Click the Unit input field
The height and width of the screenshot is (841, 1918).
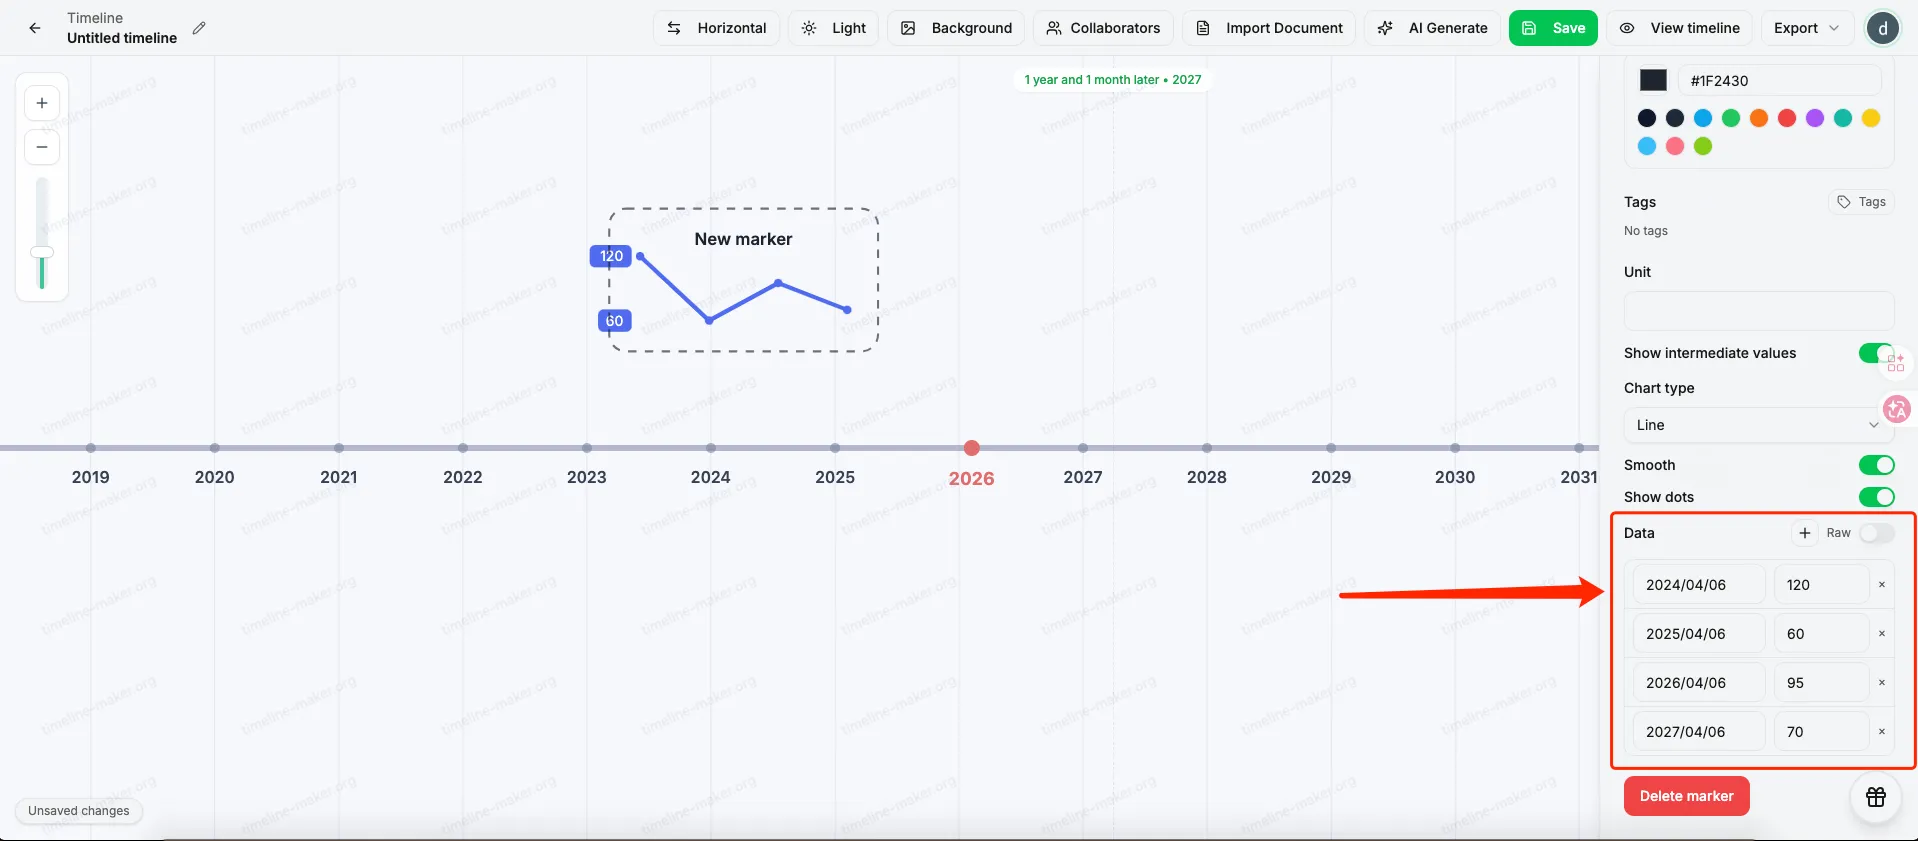tap(1759, 311)
